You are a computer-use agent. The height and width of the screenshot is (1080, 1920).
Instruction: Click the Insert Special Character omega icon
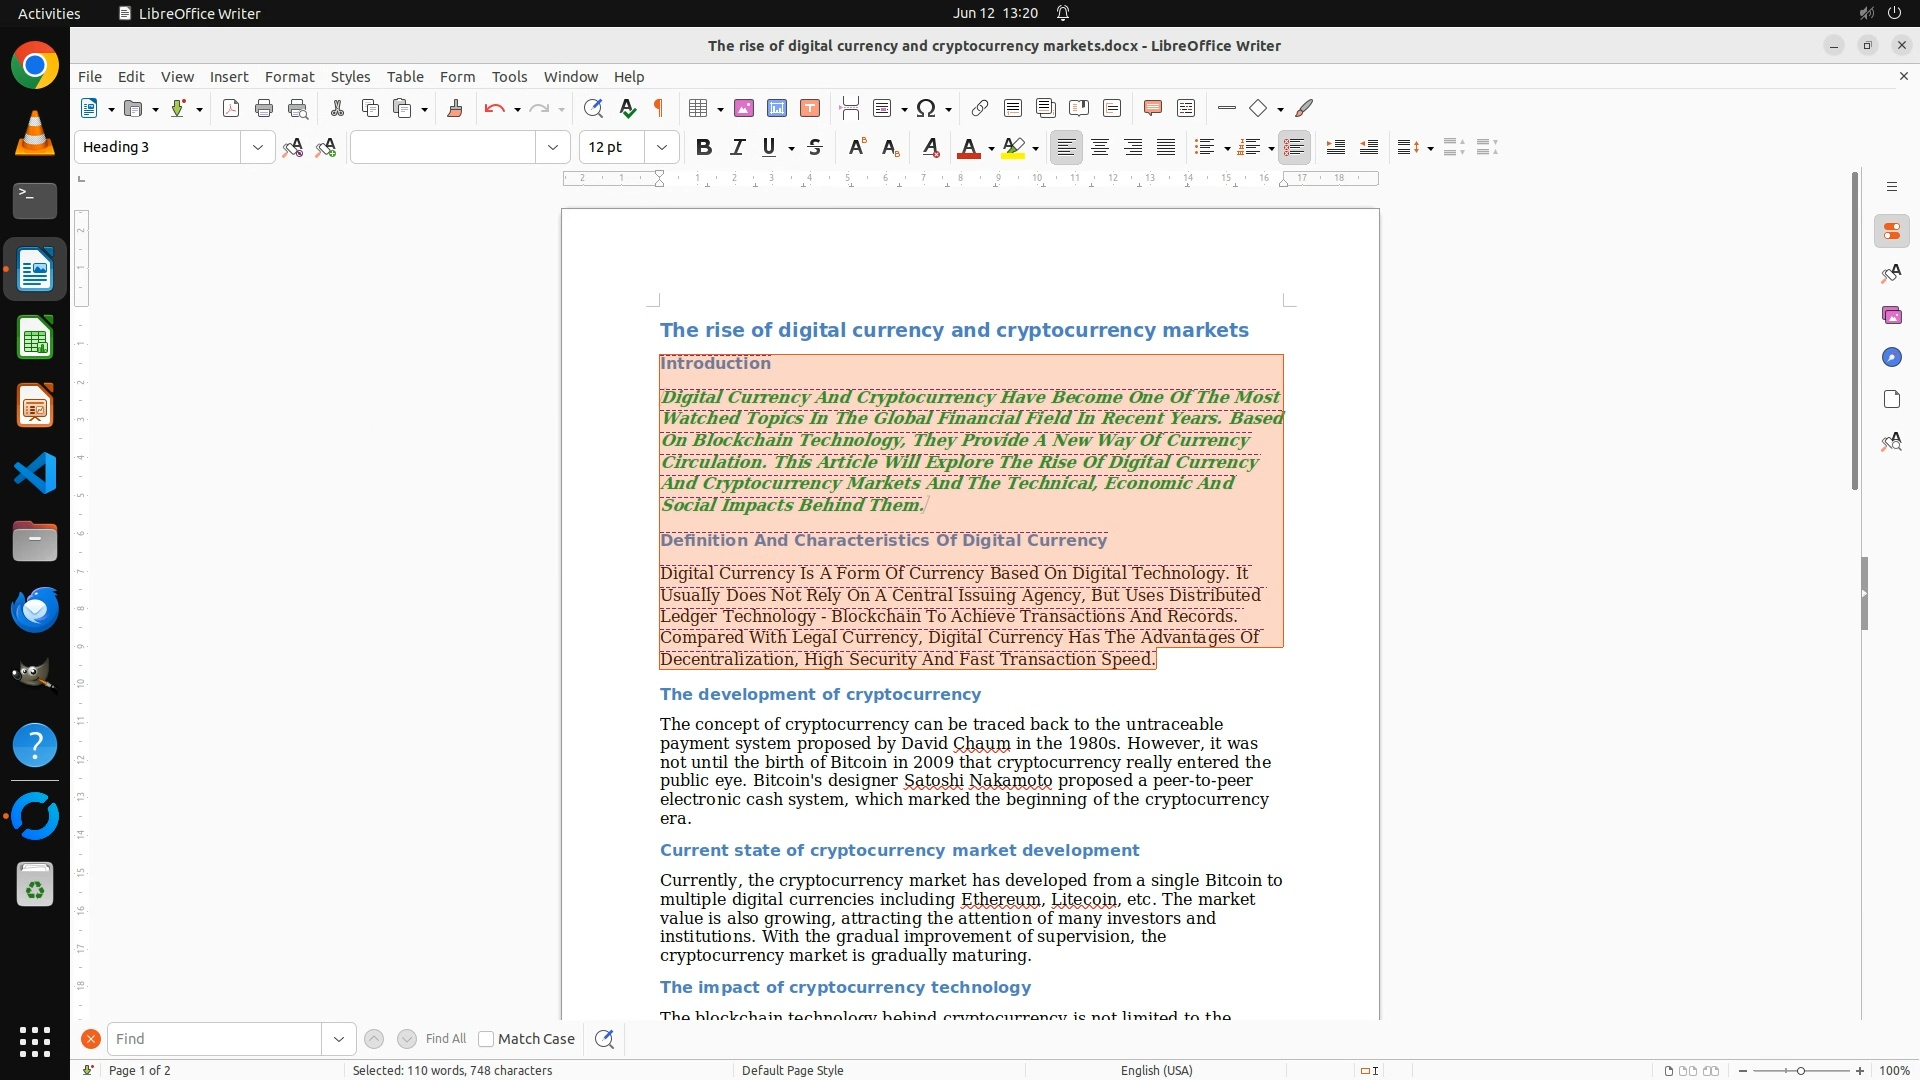pyautogui.click(x=927, y=108)
